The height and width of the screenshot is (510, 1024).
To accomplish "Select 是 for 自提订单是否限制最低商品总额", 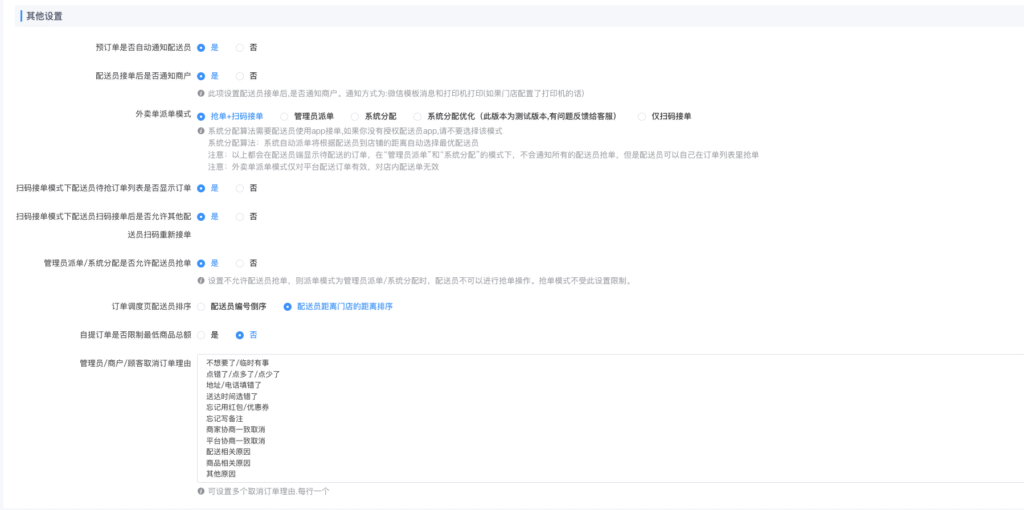I will [201, 335].
